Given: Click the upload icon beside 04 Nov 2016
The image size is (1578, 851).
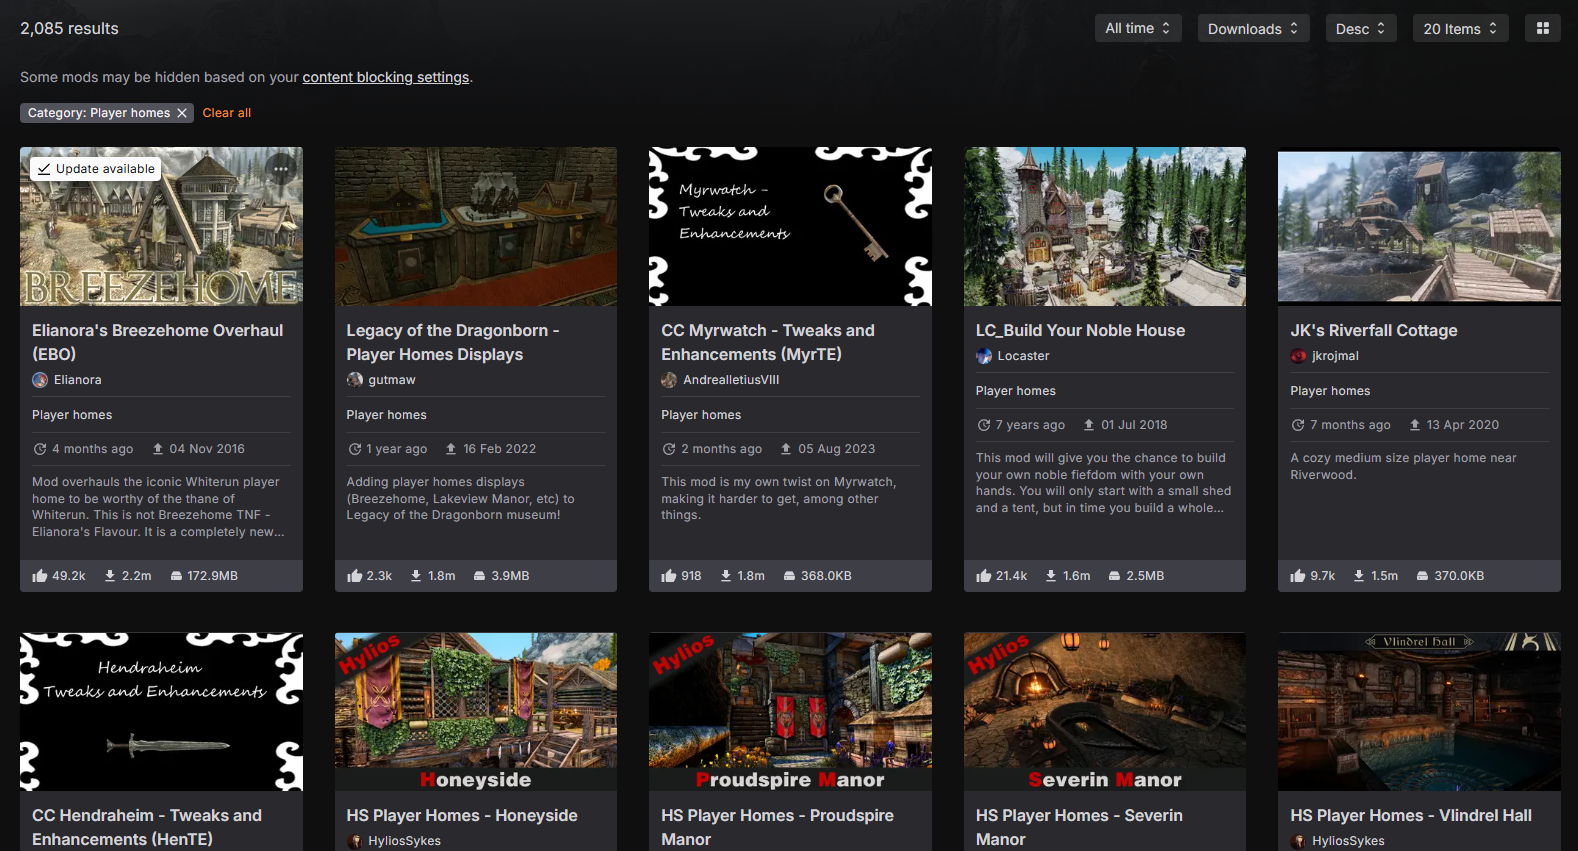Looking at the screenshot, I should (157, 449).
